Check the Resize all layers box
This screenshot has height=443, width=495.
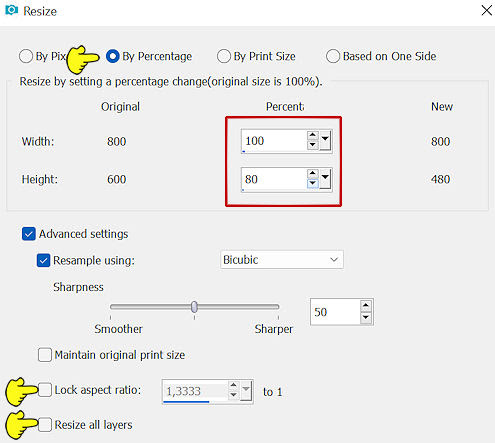pos(45,425)
